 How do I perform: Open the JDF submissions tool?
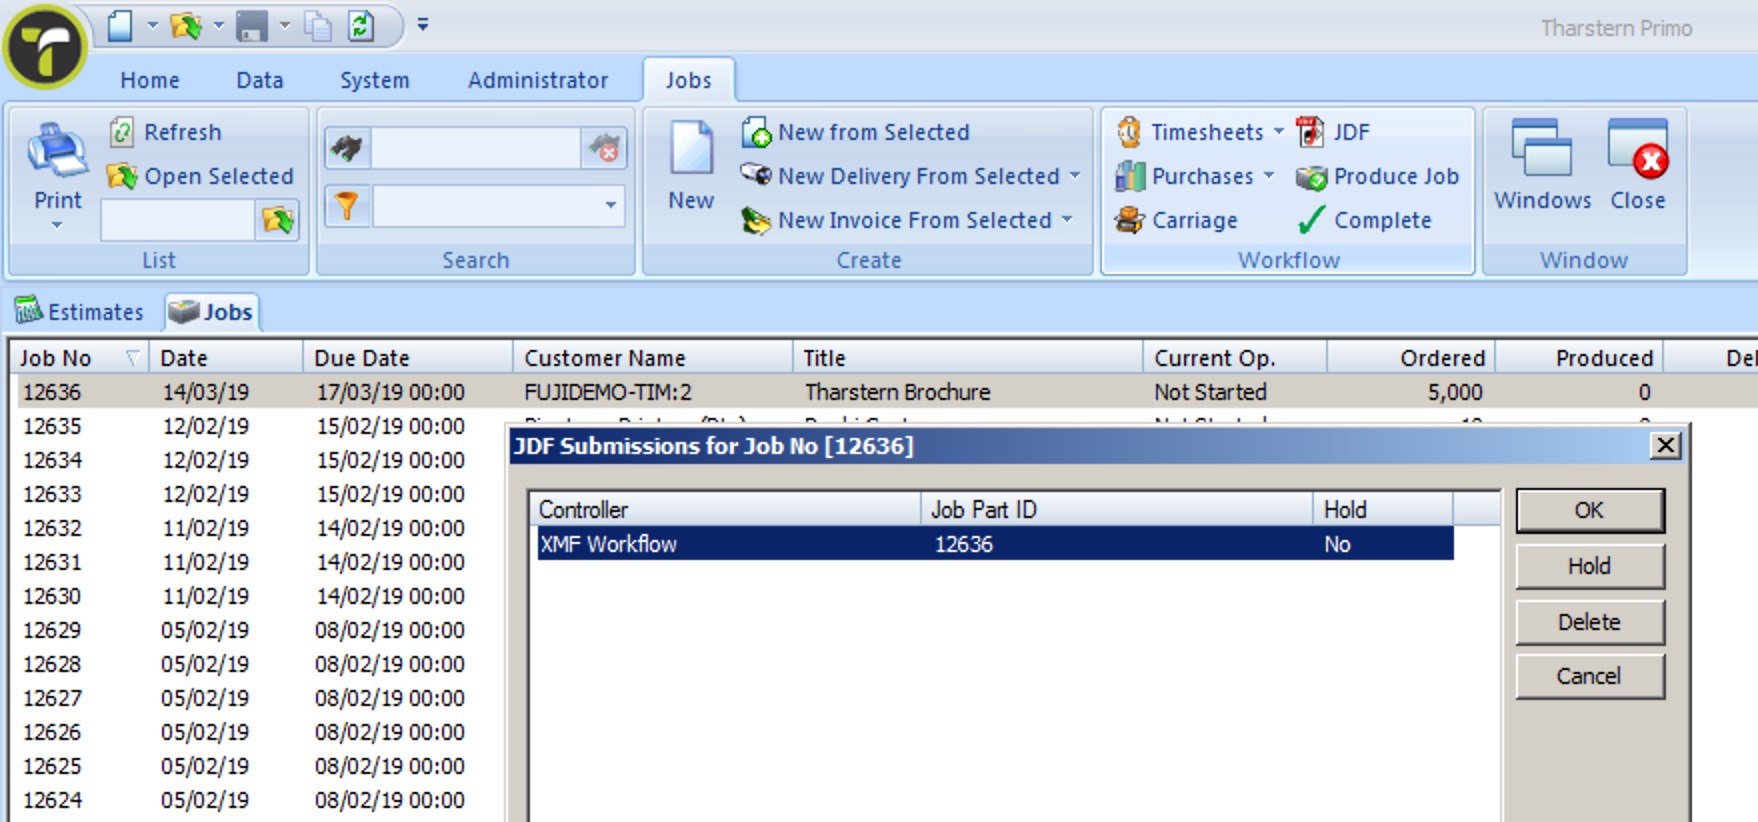pyautogui.click(x=1310, y=132)
